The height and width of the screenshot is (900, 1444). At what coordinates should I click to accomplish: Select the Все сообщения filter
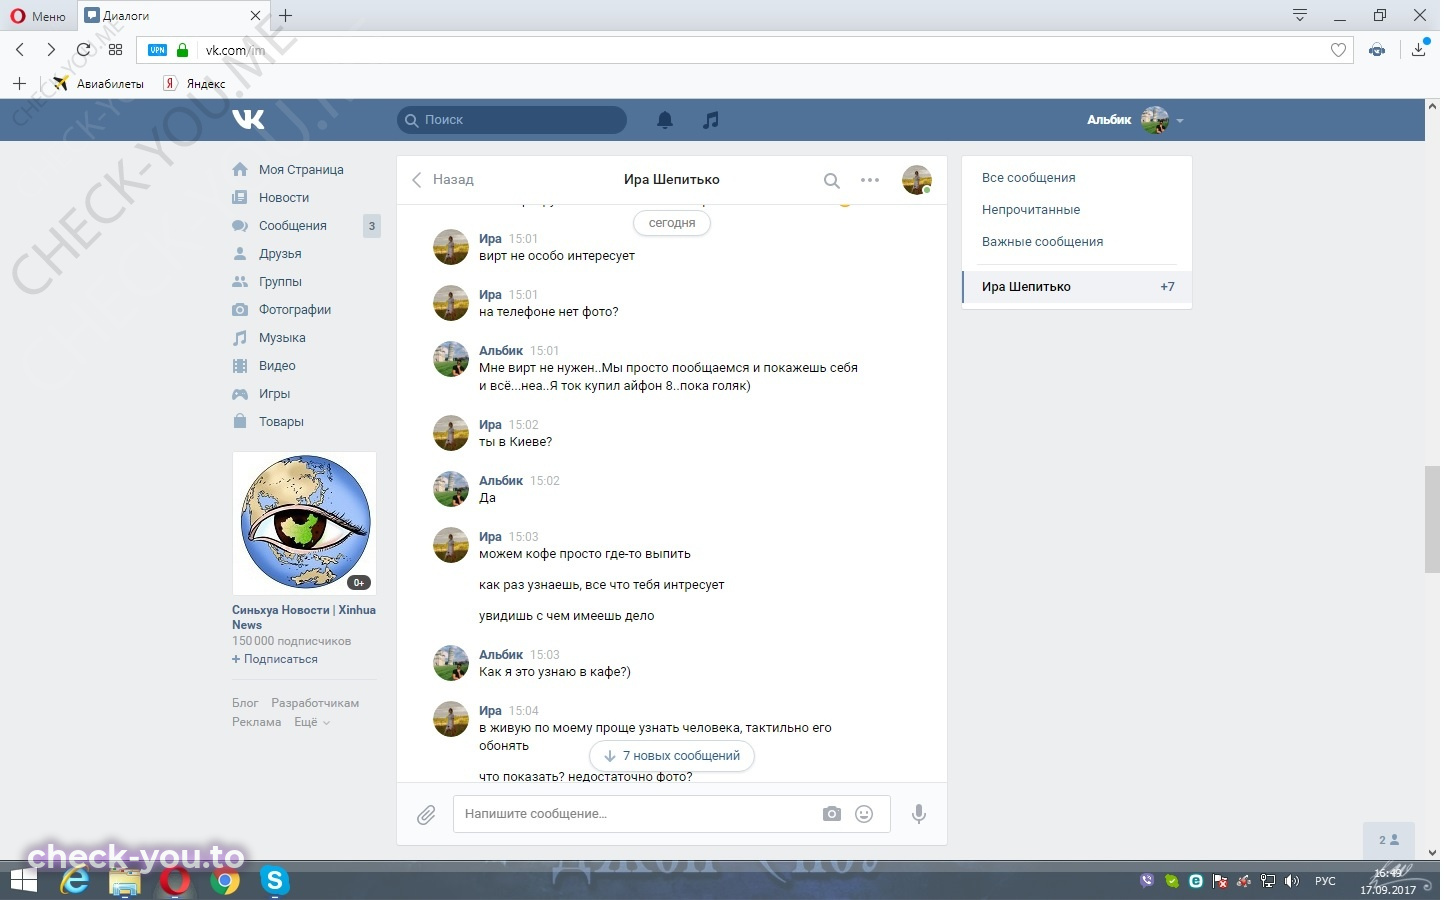[1029, 178]
